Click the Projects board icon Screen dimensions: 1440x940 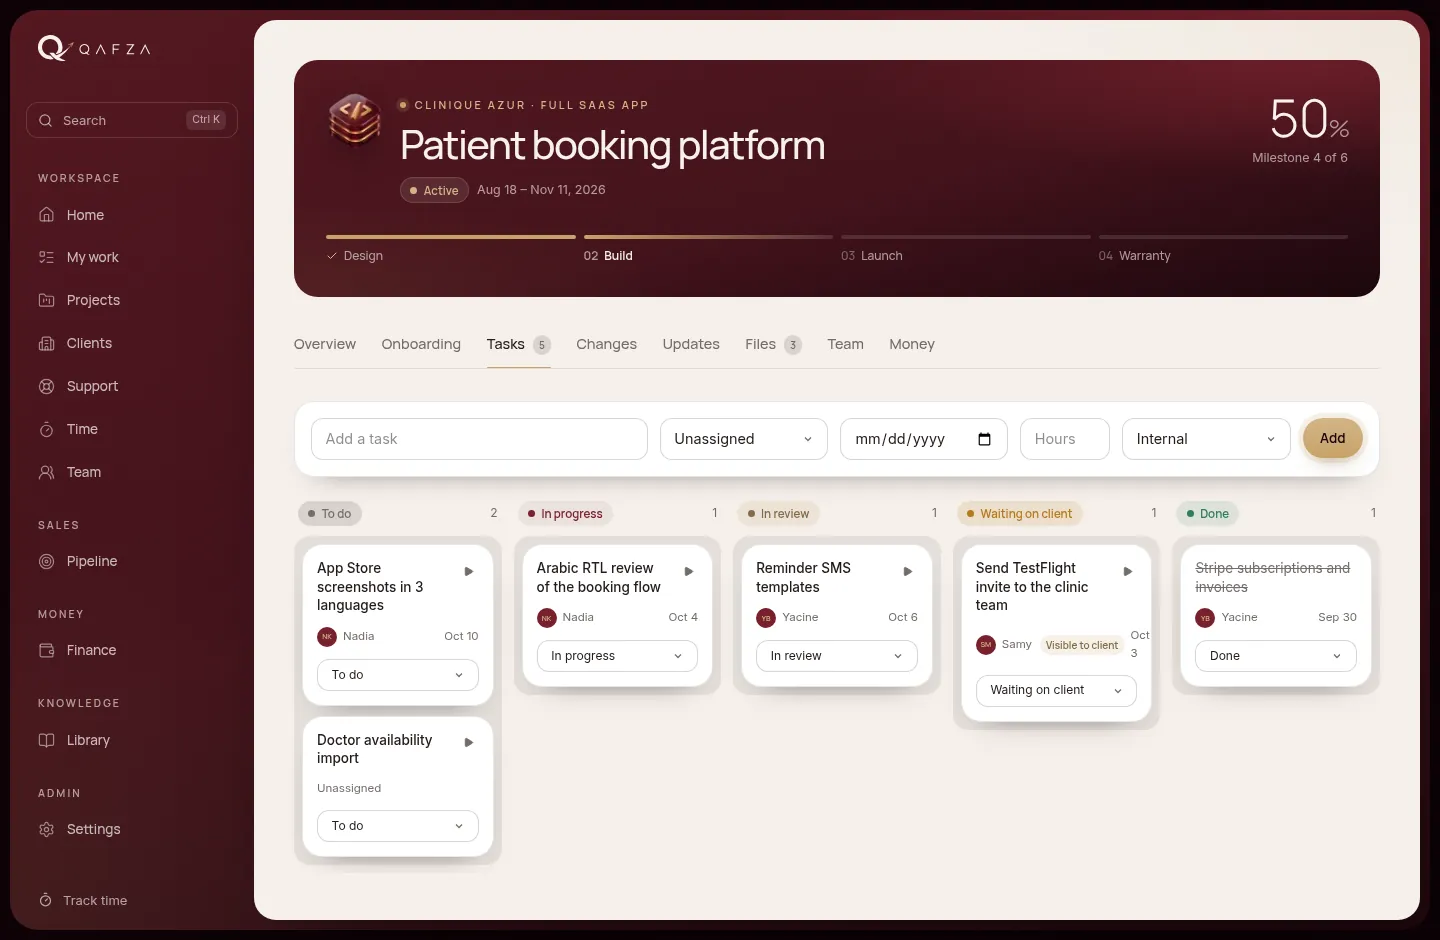pos(46,300)
